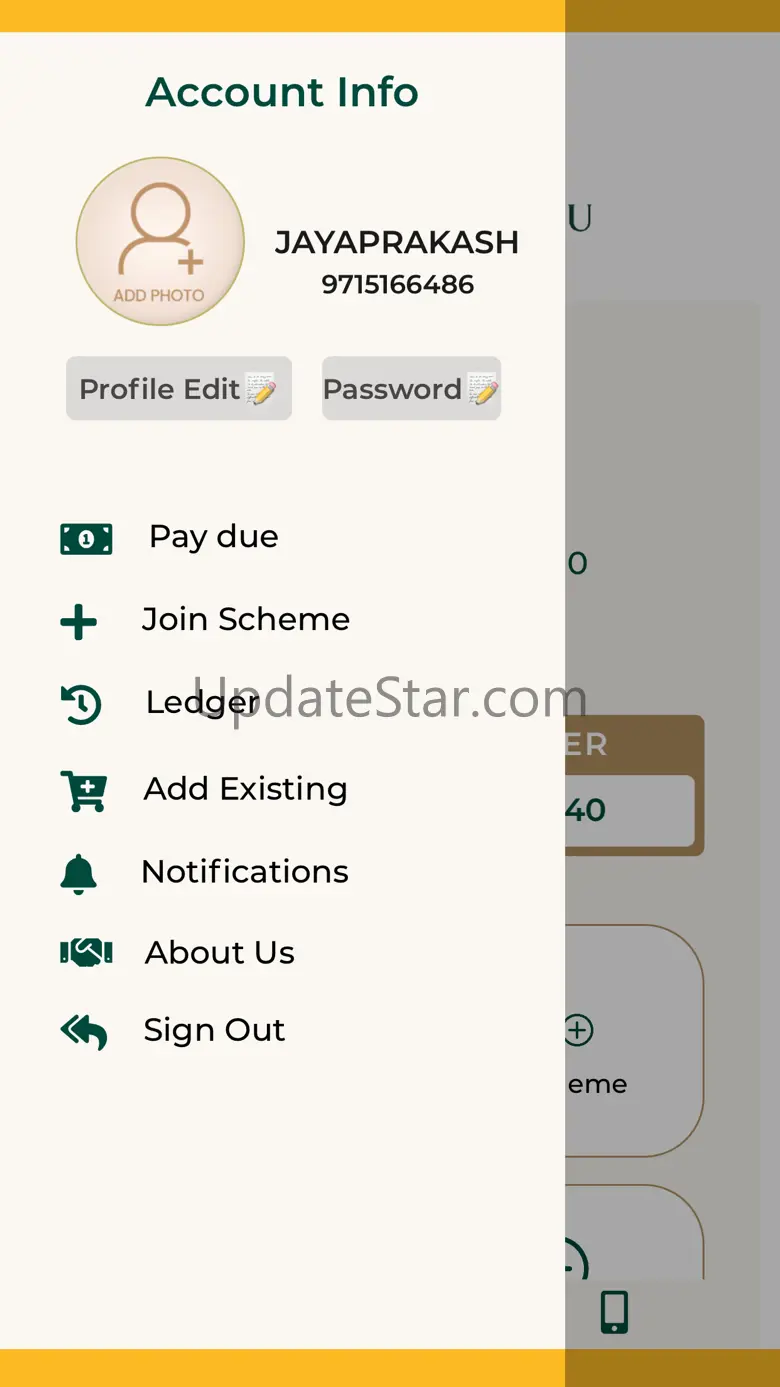
Task: Click the banknote icon beside Pay due
Action: pyautogui.click(x=86, y=539)
